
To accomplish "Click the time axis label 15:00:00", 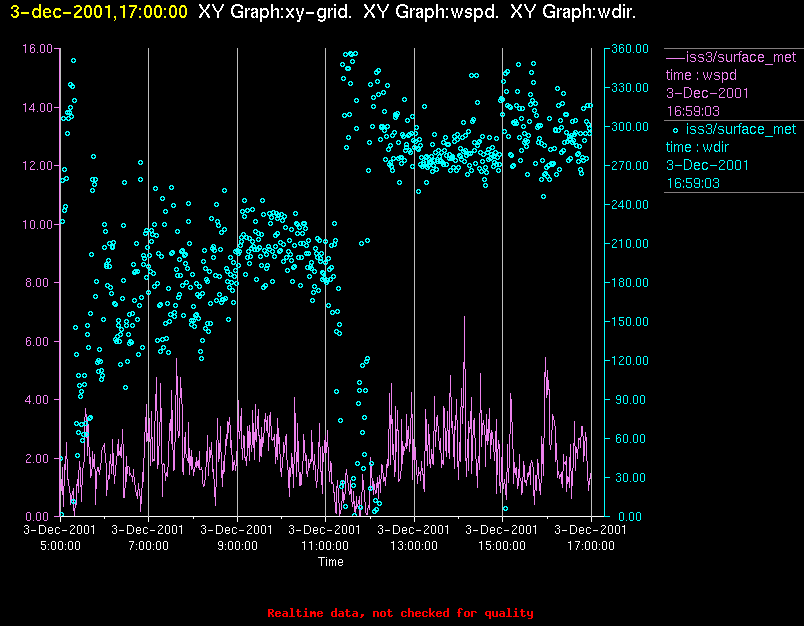I will (x=502, y=546).
